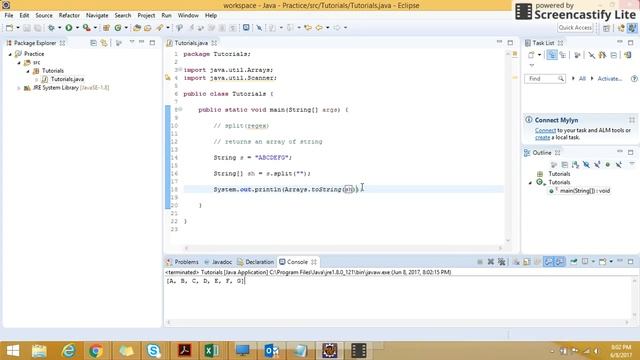Click the Open Type folder icon
Viewport: 640px width, 360px height.
click(x=137, y=28)
